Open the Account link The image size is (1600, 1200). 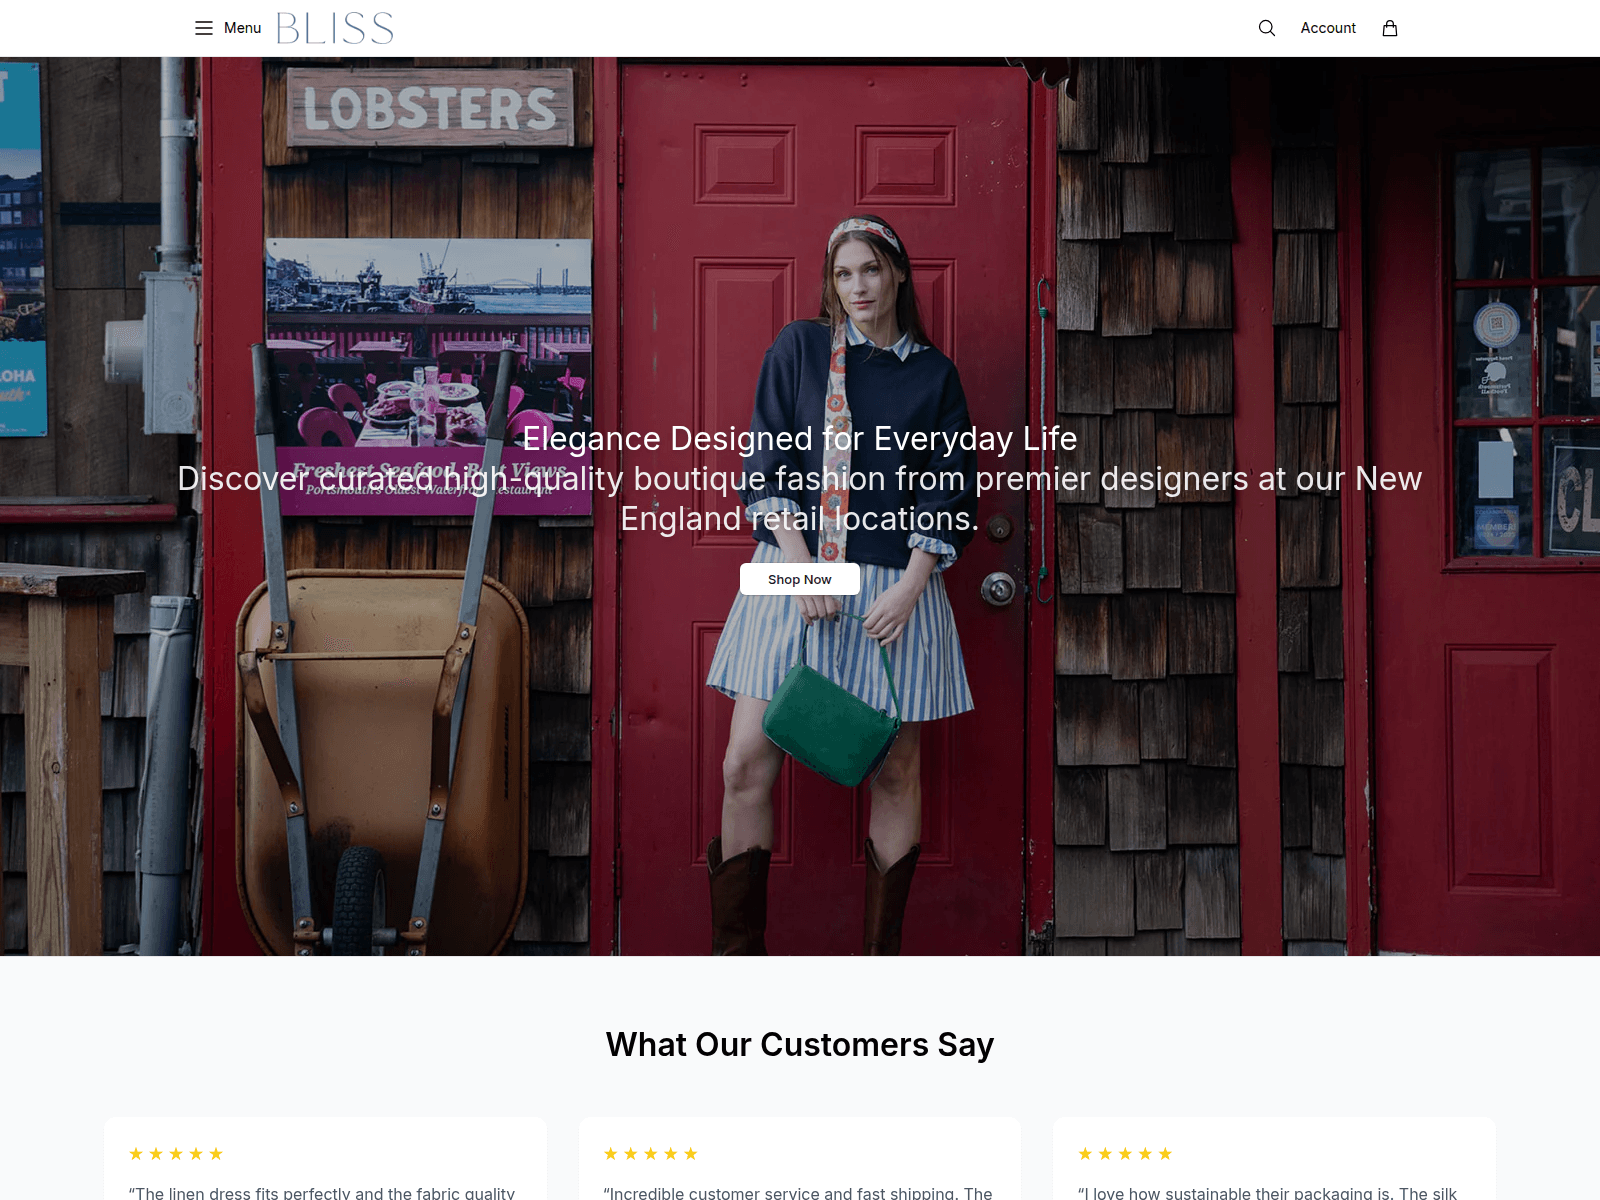(1328, 28)
